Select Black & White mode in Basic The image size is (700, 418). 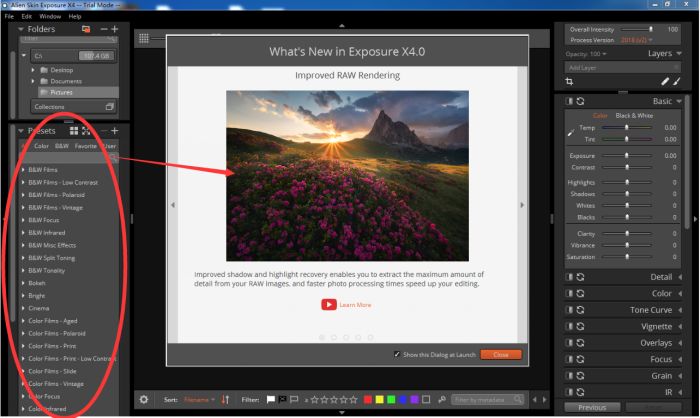(x=634, y=116)
